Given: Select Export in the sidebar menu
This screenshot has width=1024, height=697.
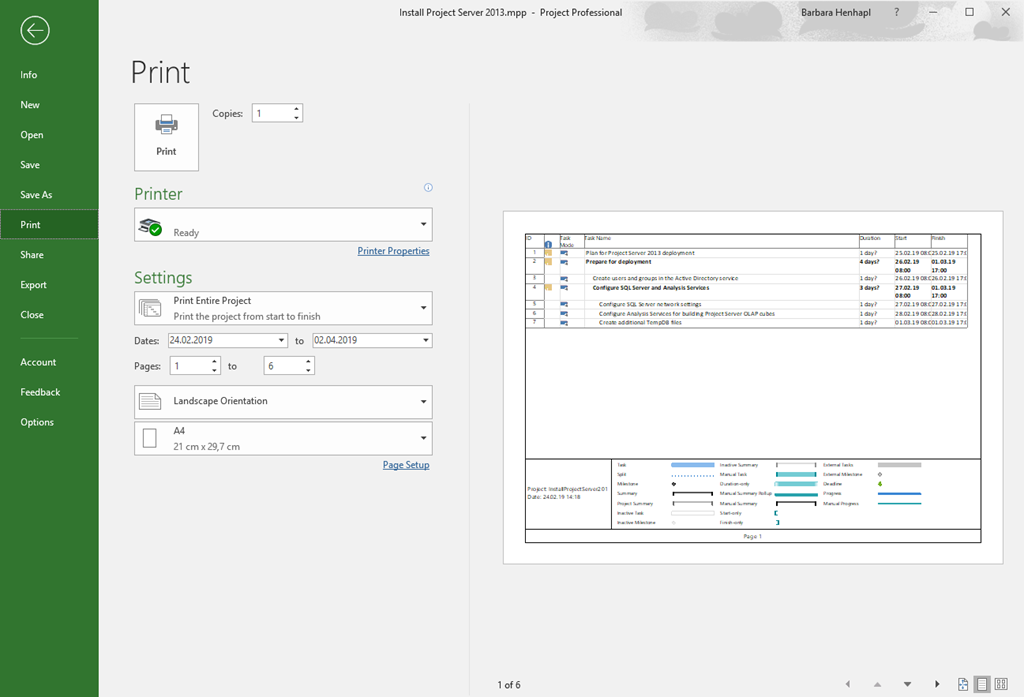Looking at the screenshot, I should pos(34,285).
